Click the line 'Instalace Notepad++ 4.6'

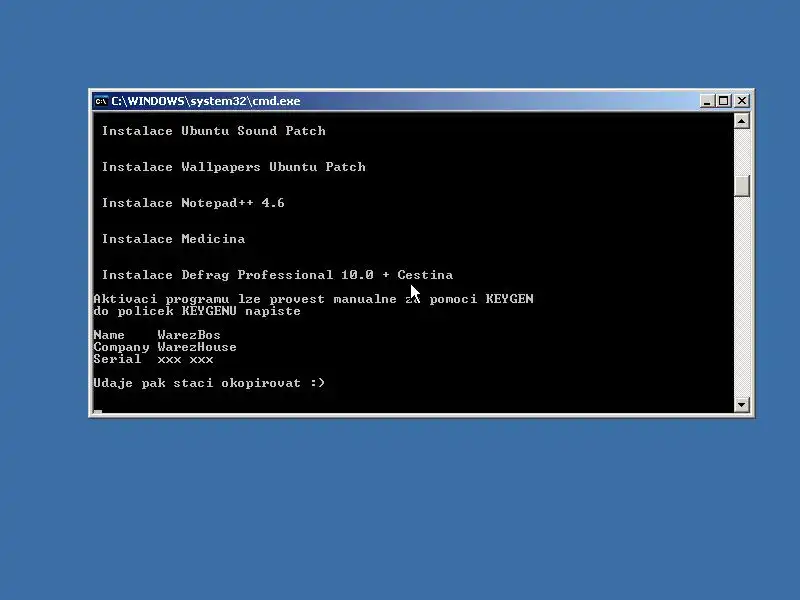[x=193, y=203]
